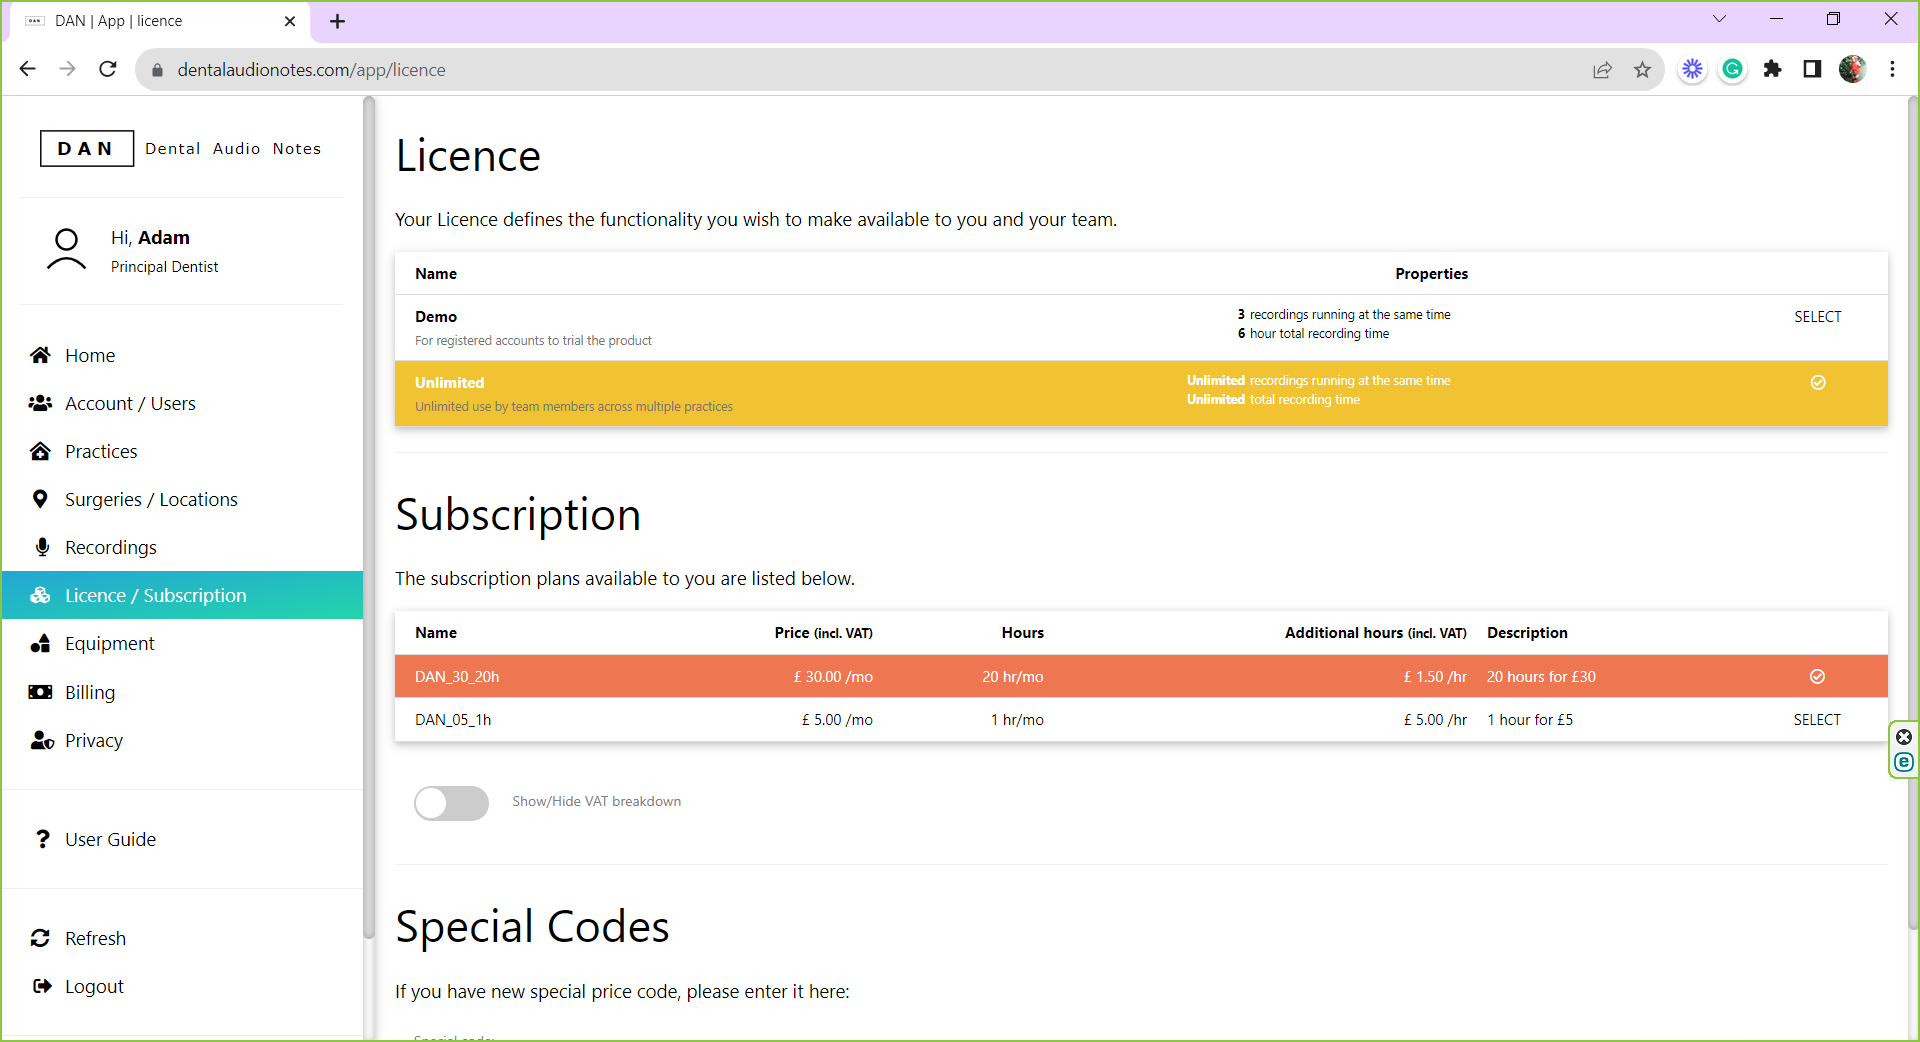
Task: Go to Practices in the sidebar
Action: coord(101,451)
